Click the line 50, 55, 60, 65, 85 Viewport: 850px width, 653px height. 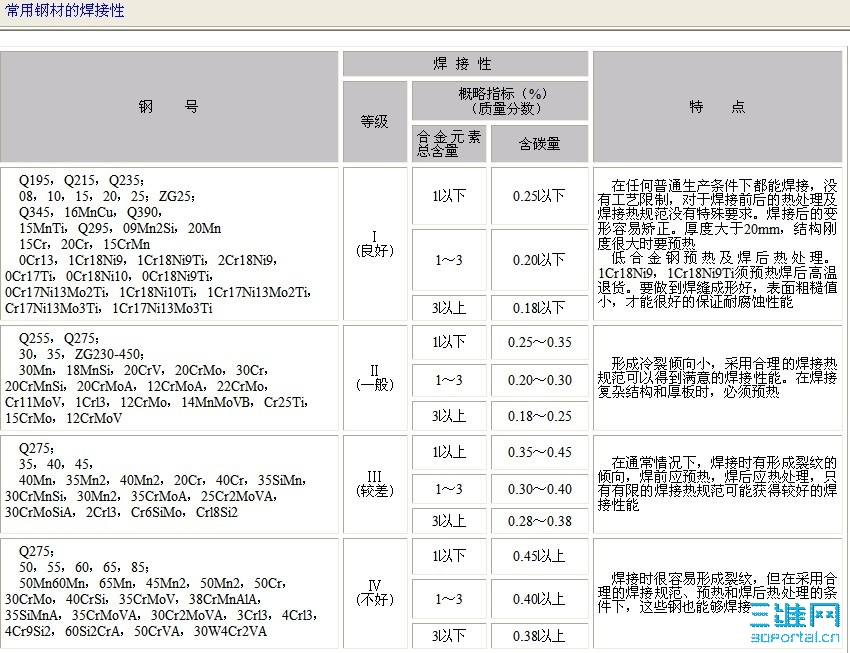[x=83, y=567]
